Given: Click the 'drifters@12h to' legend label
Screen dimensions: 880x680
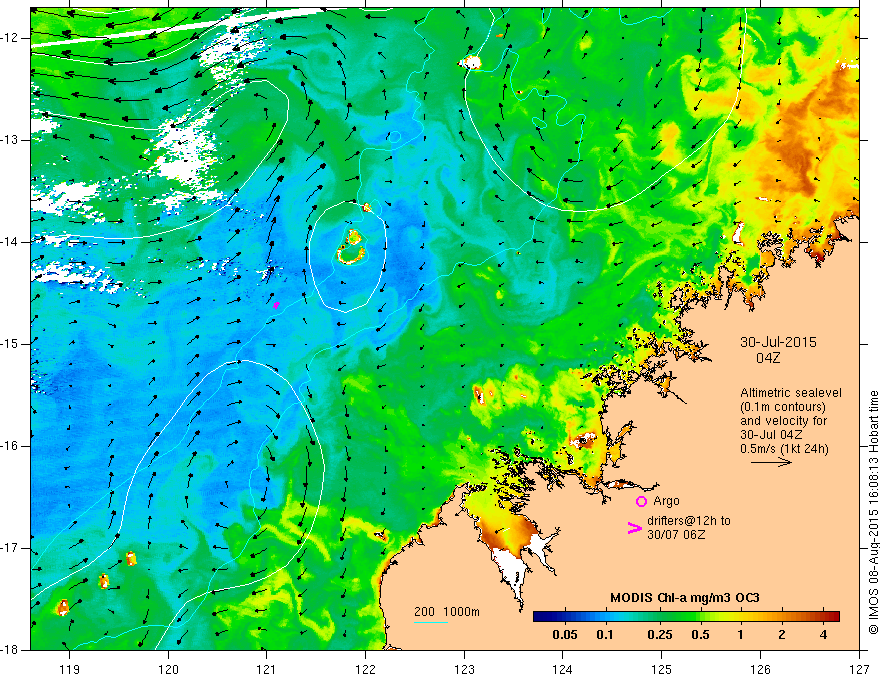Looking at the screenshot, I should click(689, 521).
